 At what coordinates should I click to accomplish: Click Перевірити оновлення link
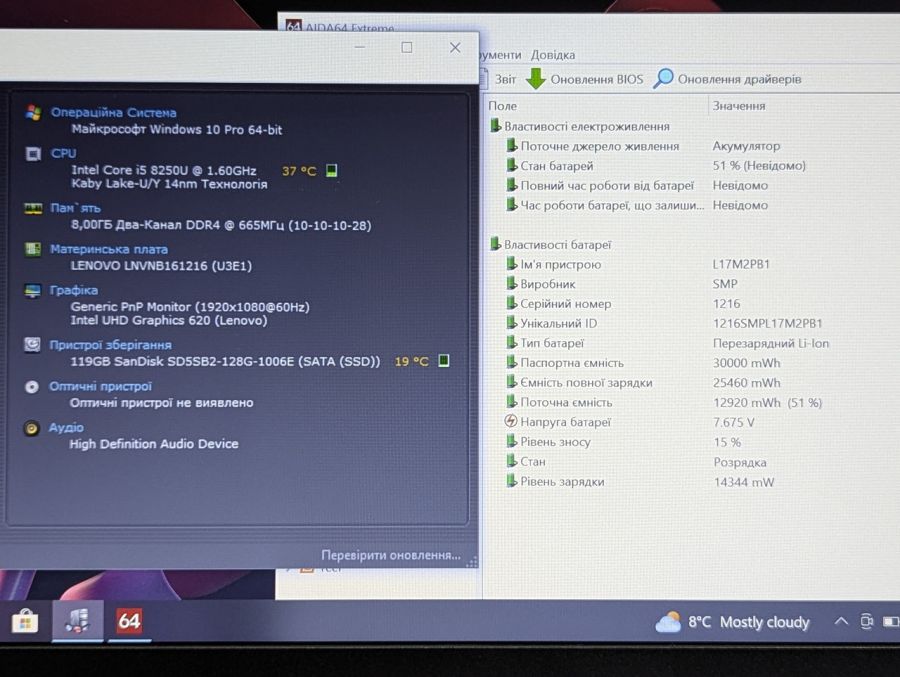click(x=391, y=555)
